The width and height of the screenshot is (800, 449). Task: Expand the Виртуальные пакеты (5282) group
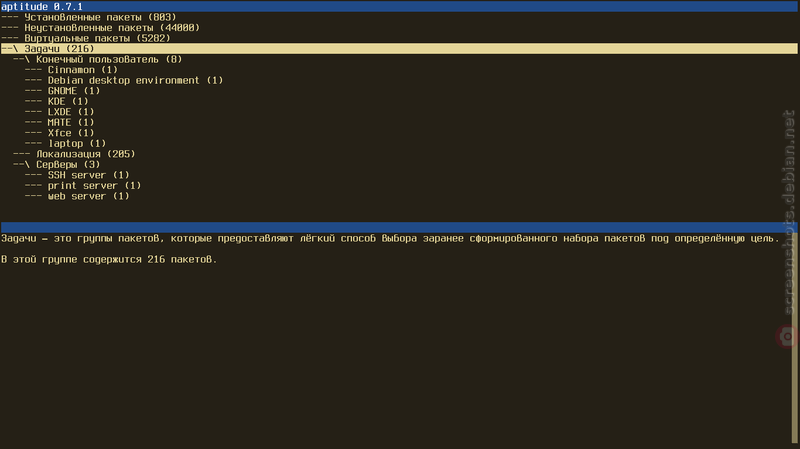[86, 38]
